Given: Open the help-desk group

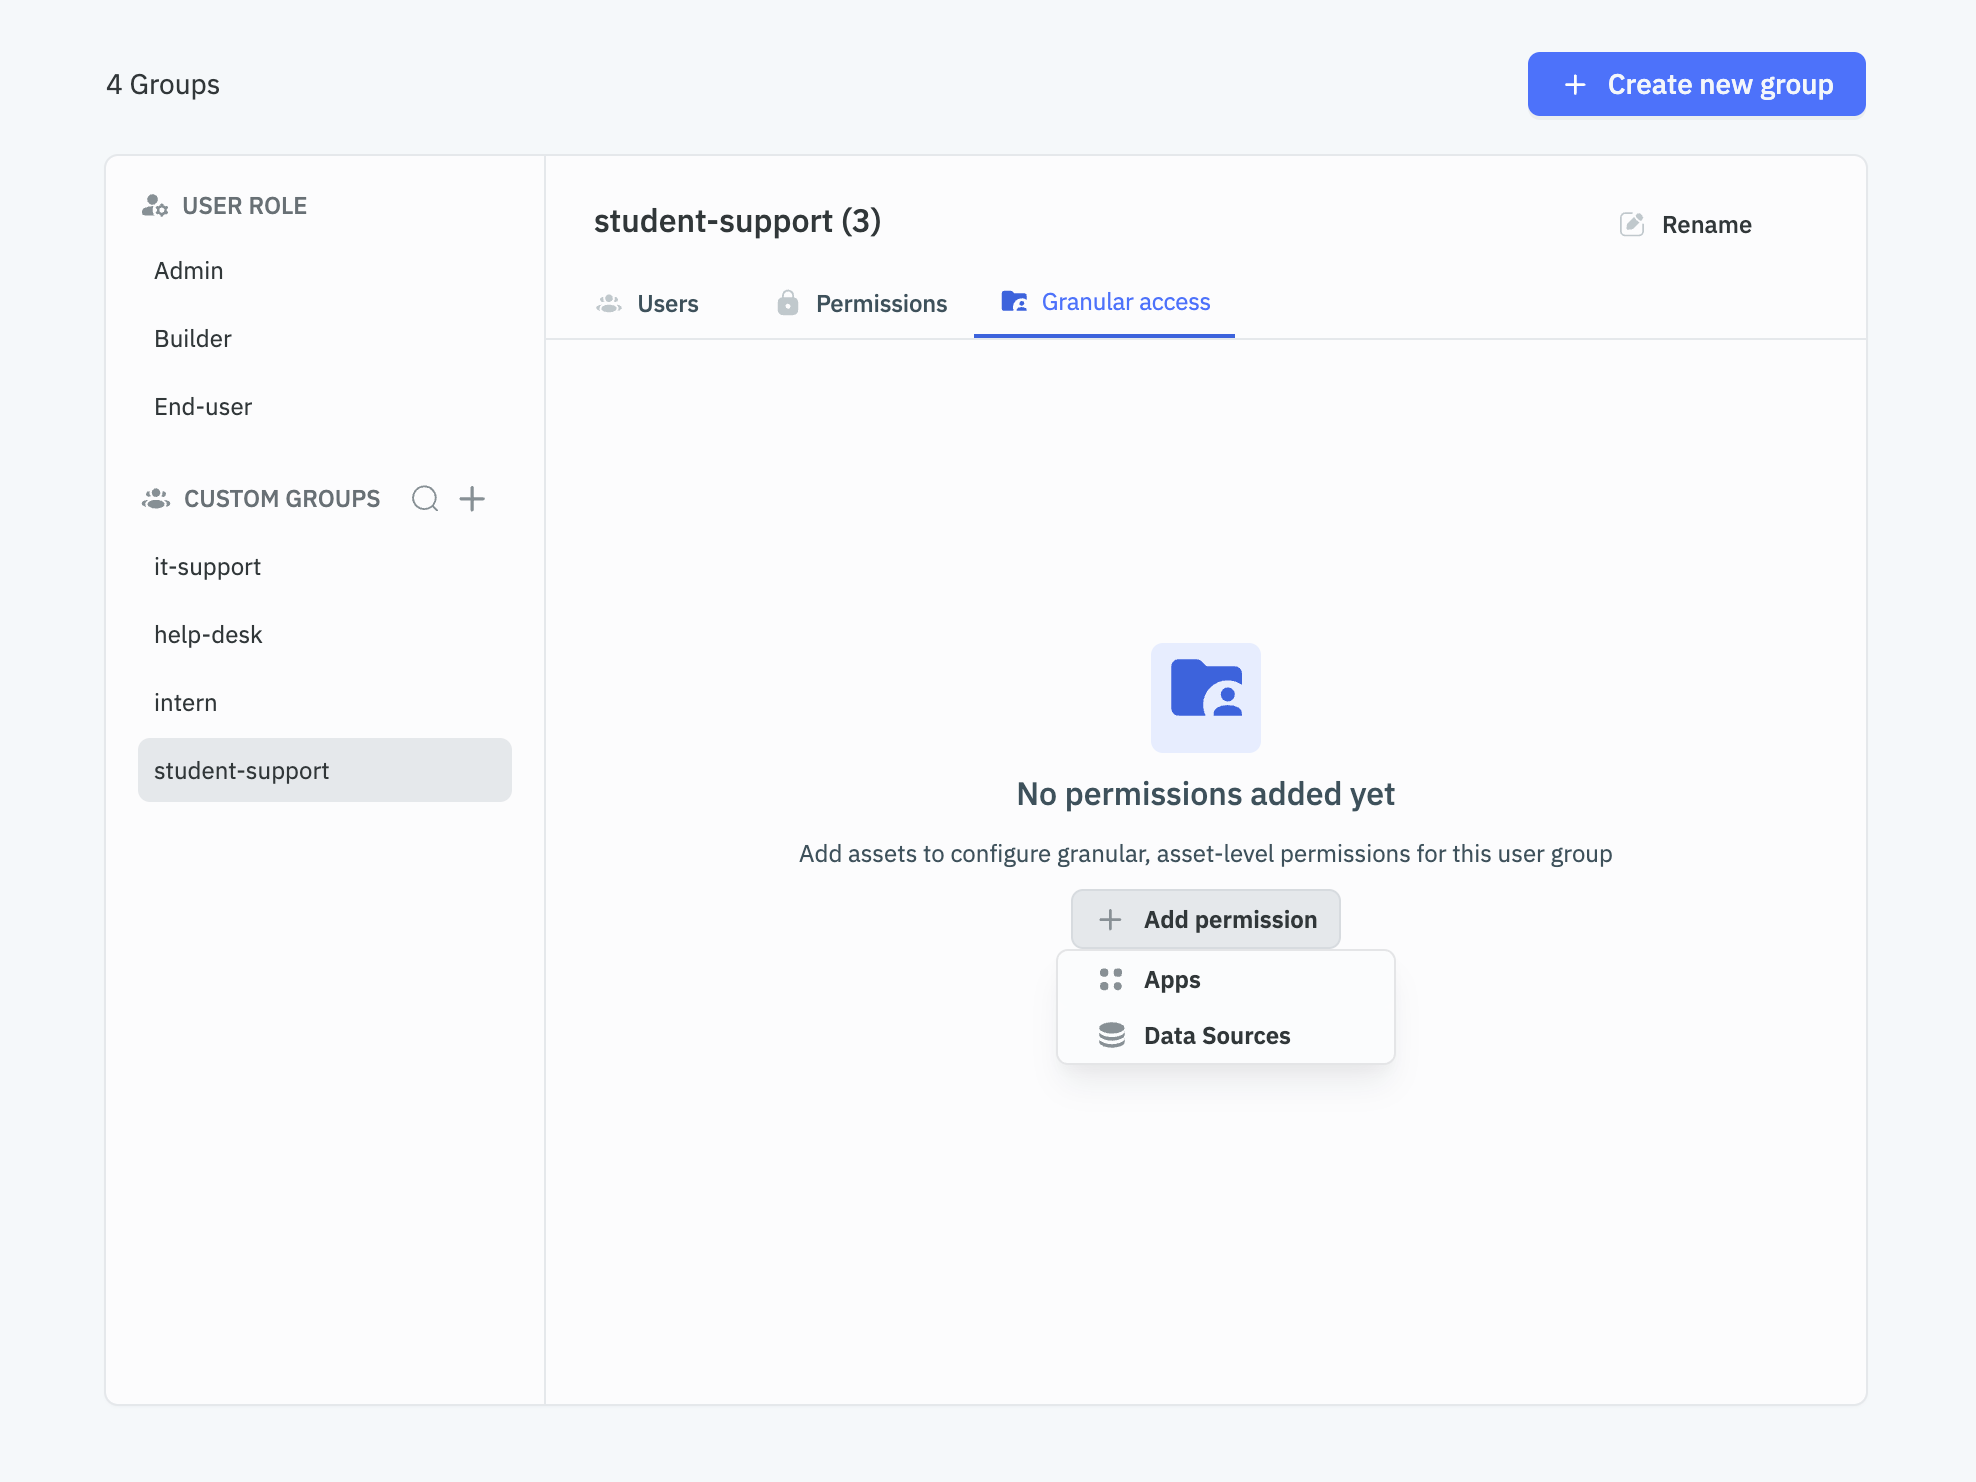Looking at the screenshot, I should [x=208, y=635].
